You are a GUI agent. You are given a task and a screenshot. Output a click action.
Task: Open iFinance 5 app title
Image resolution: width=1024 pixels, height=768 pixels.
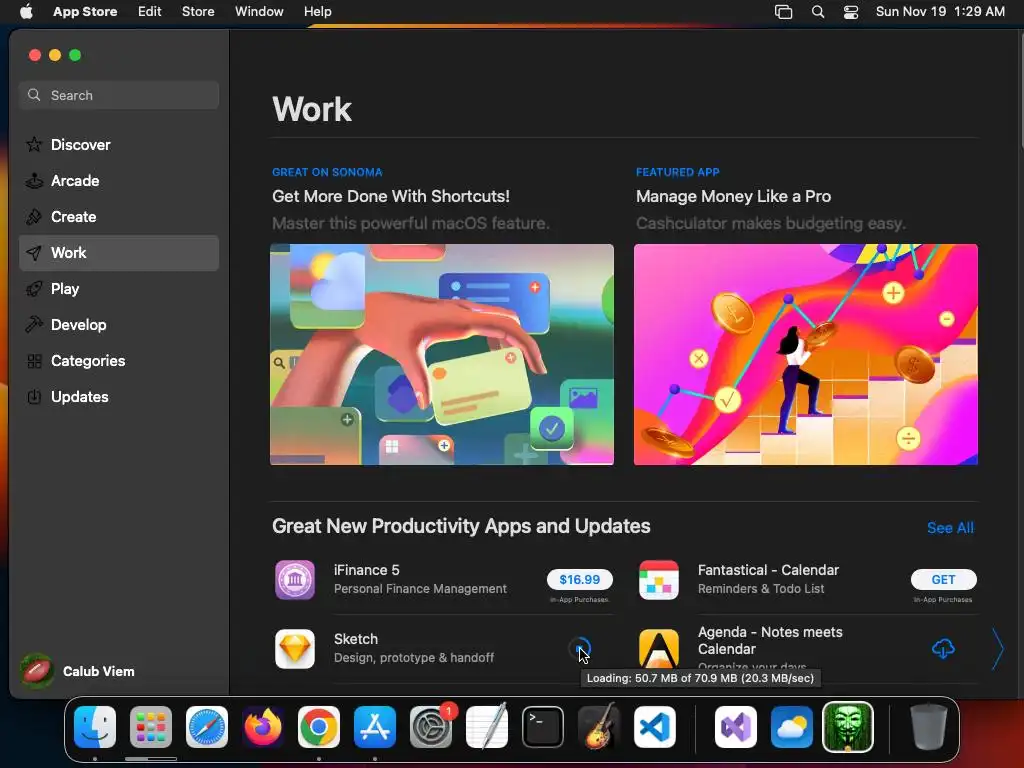[366, 570]
